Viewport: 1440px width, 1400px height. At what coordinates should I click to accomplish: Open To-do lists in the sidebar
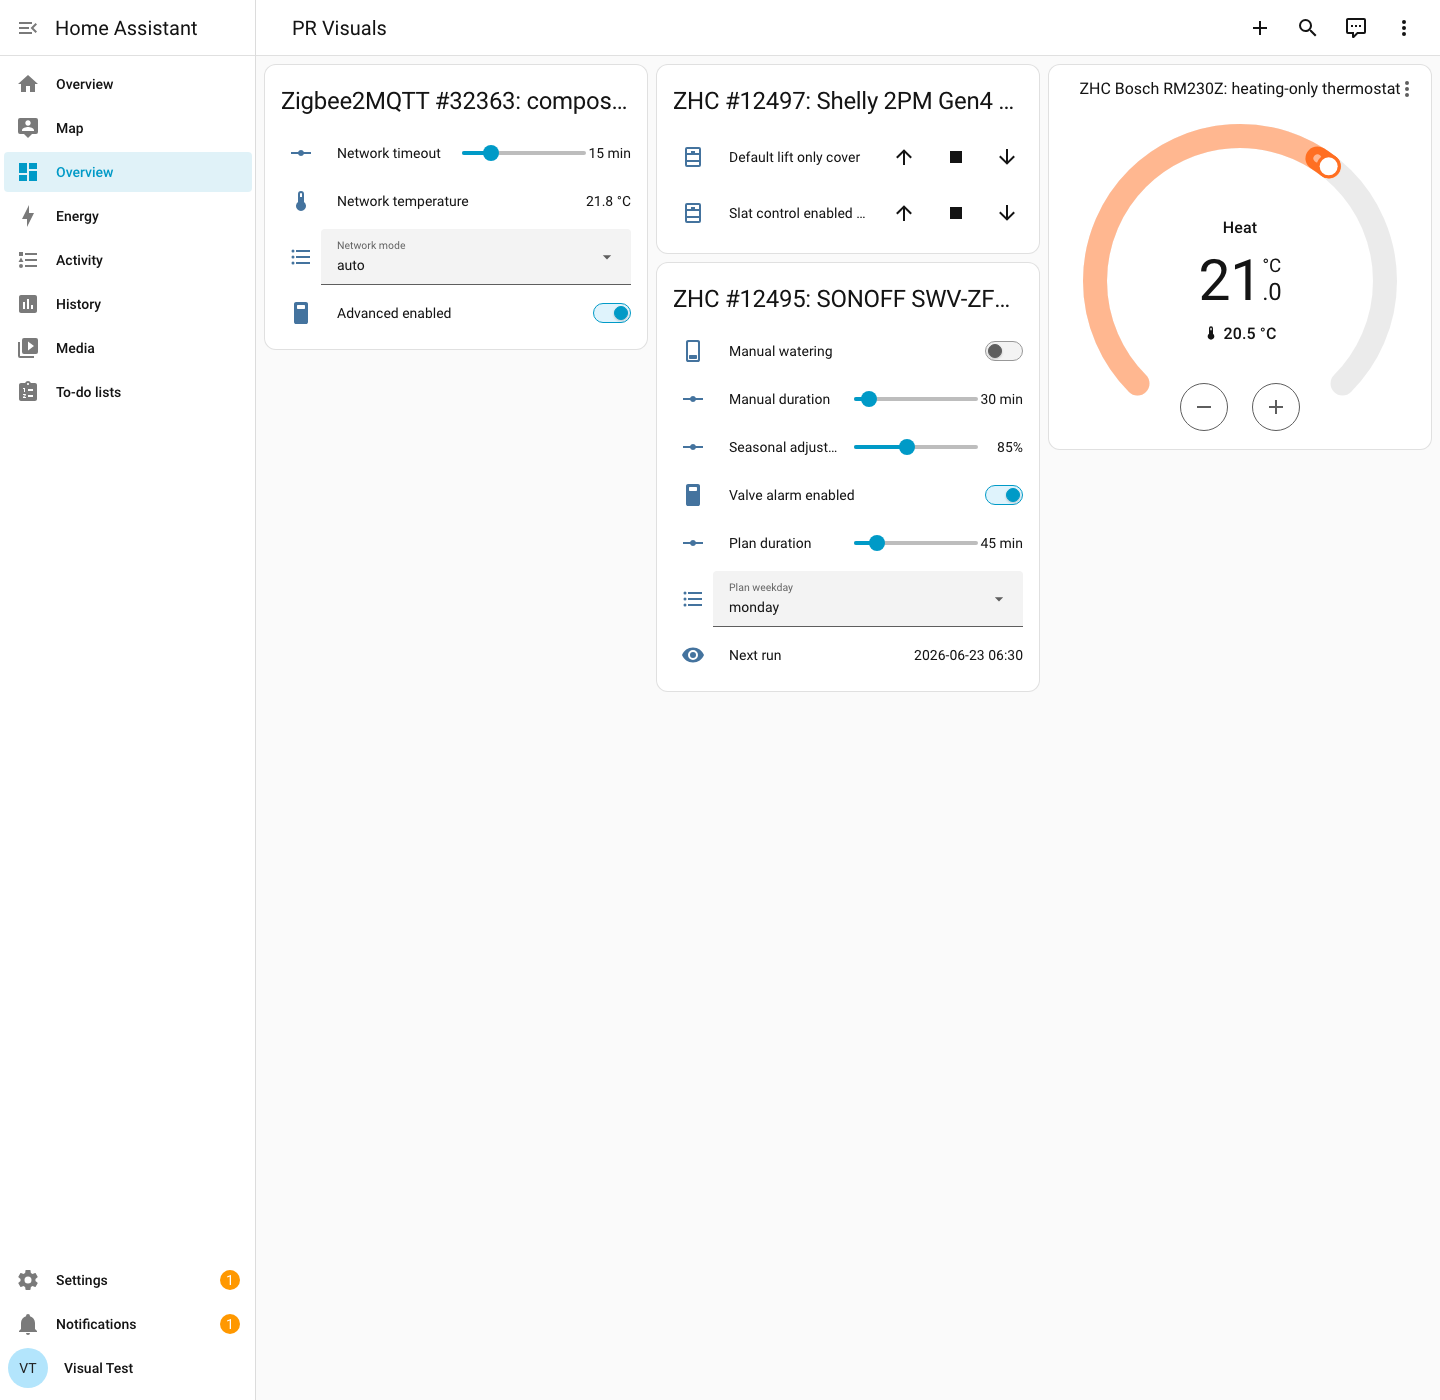(128, 392)
